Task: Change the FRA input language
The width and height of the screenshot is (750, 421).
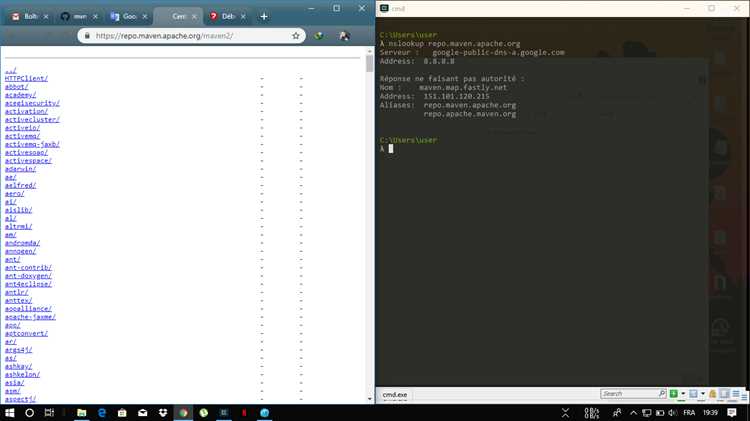Action: click(x=689, y=412)
